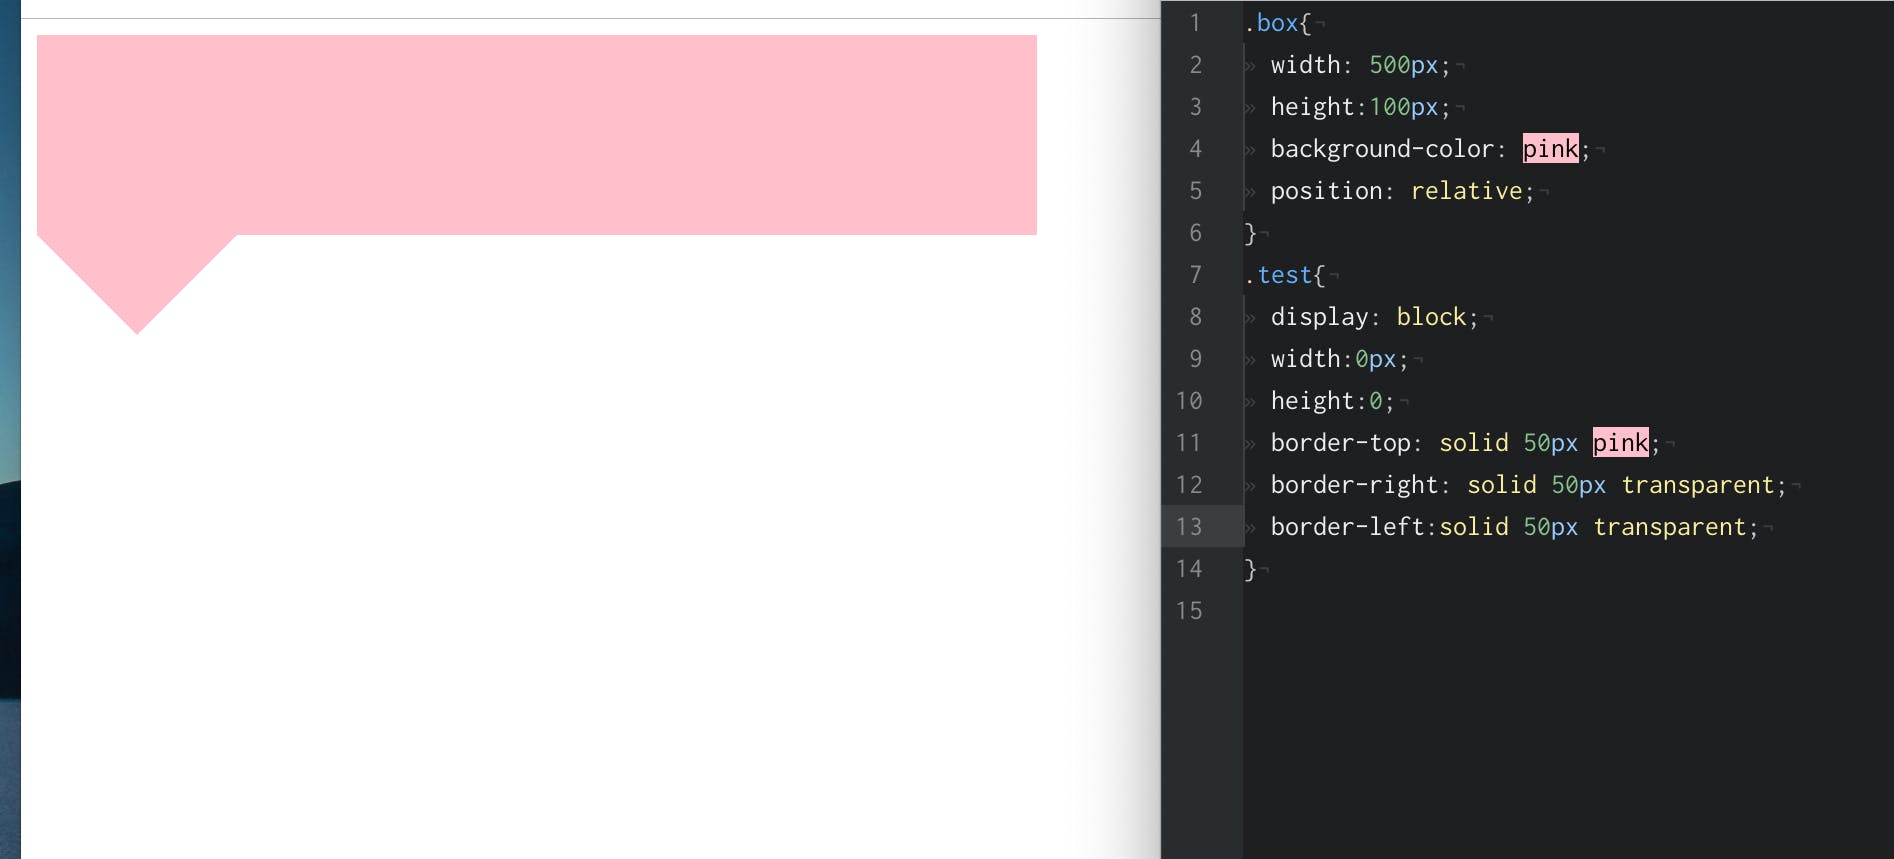This screenshot has height=859, width=1894.
Task: Click the transparent value on line 12
Action: coord(1697,485)
